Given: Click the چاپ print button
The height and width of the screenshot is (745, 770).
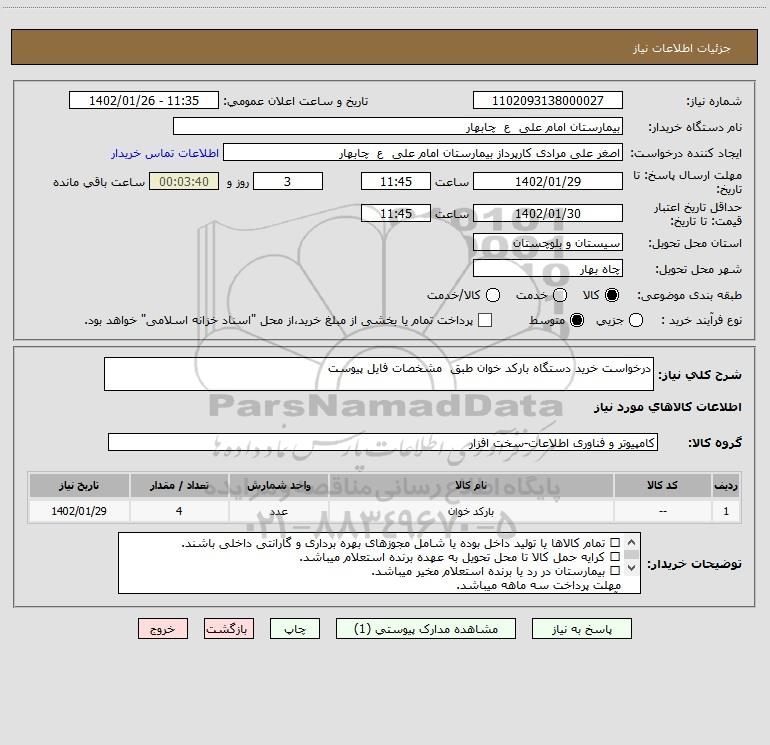Looking at the screenshot, I should point(295,629).
